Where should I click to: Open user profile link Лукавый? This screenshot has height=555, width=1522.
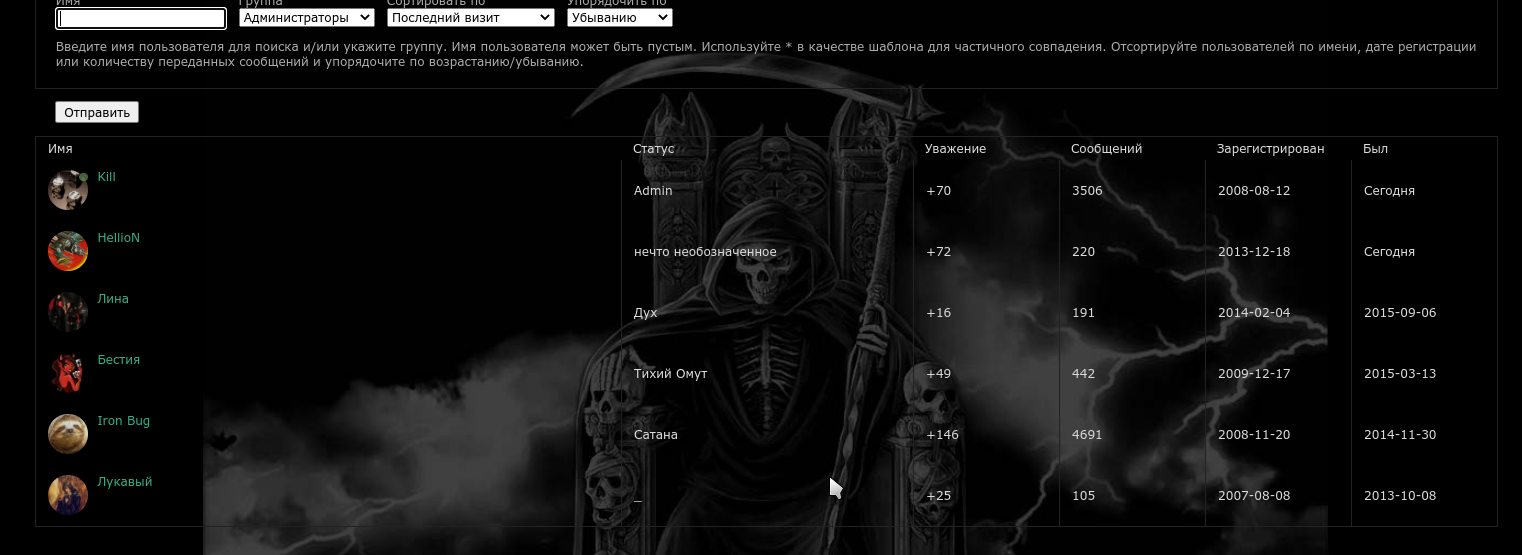click(x=125, y=482)
